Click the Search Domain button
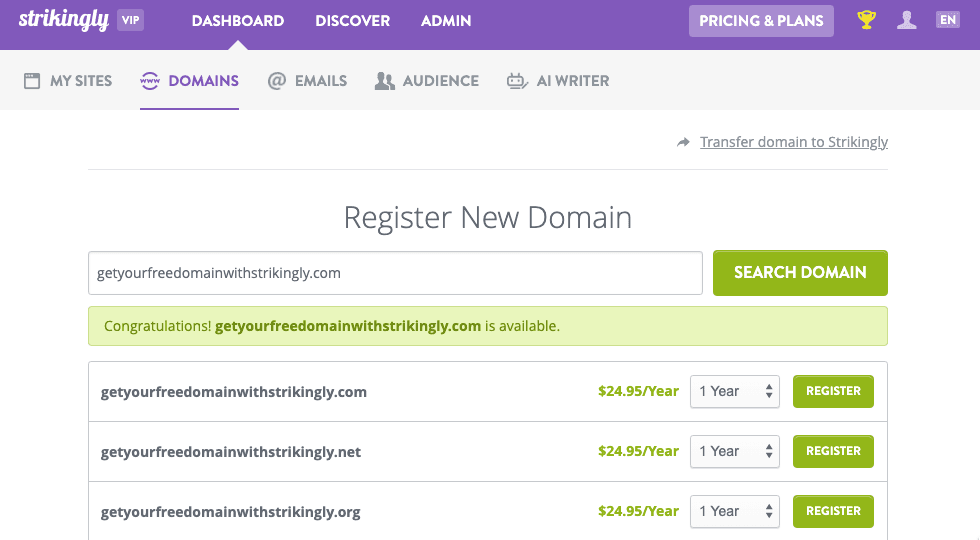This screenshot has height=540, width=980. [x=800, y=273]
